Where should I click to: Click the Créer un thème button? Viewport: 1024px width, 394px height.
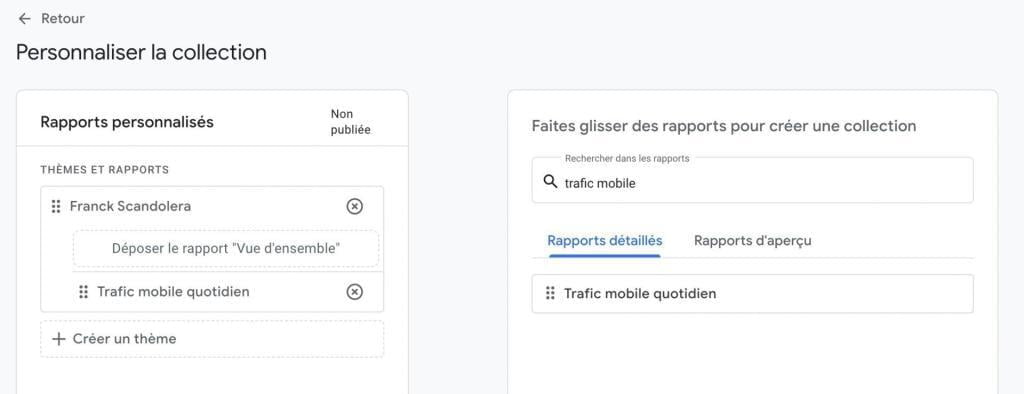(212, 338)
